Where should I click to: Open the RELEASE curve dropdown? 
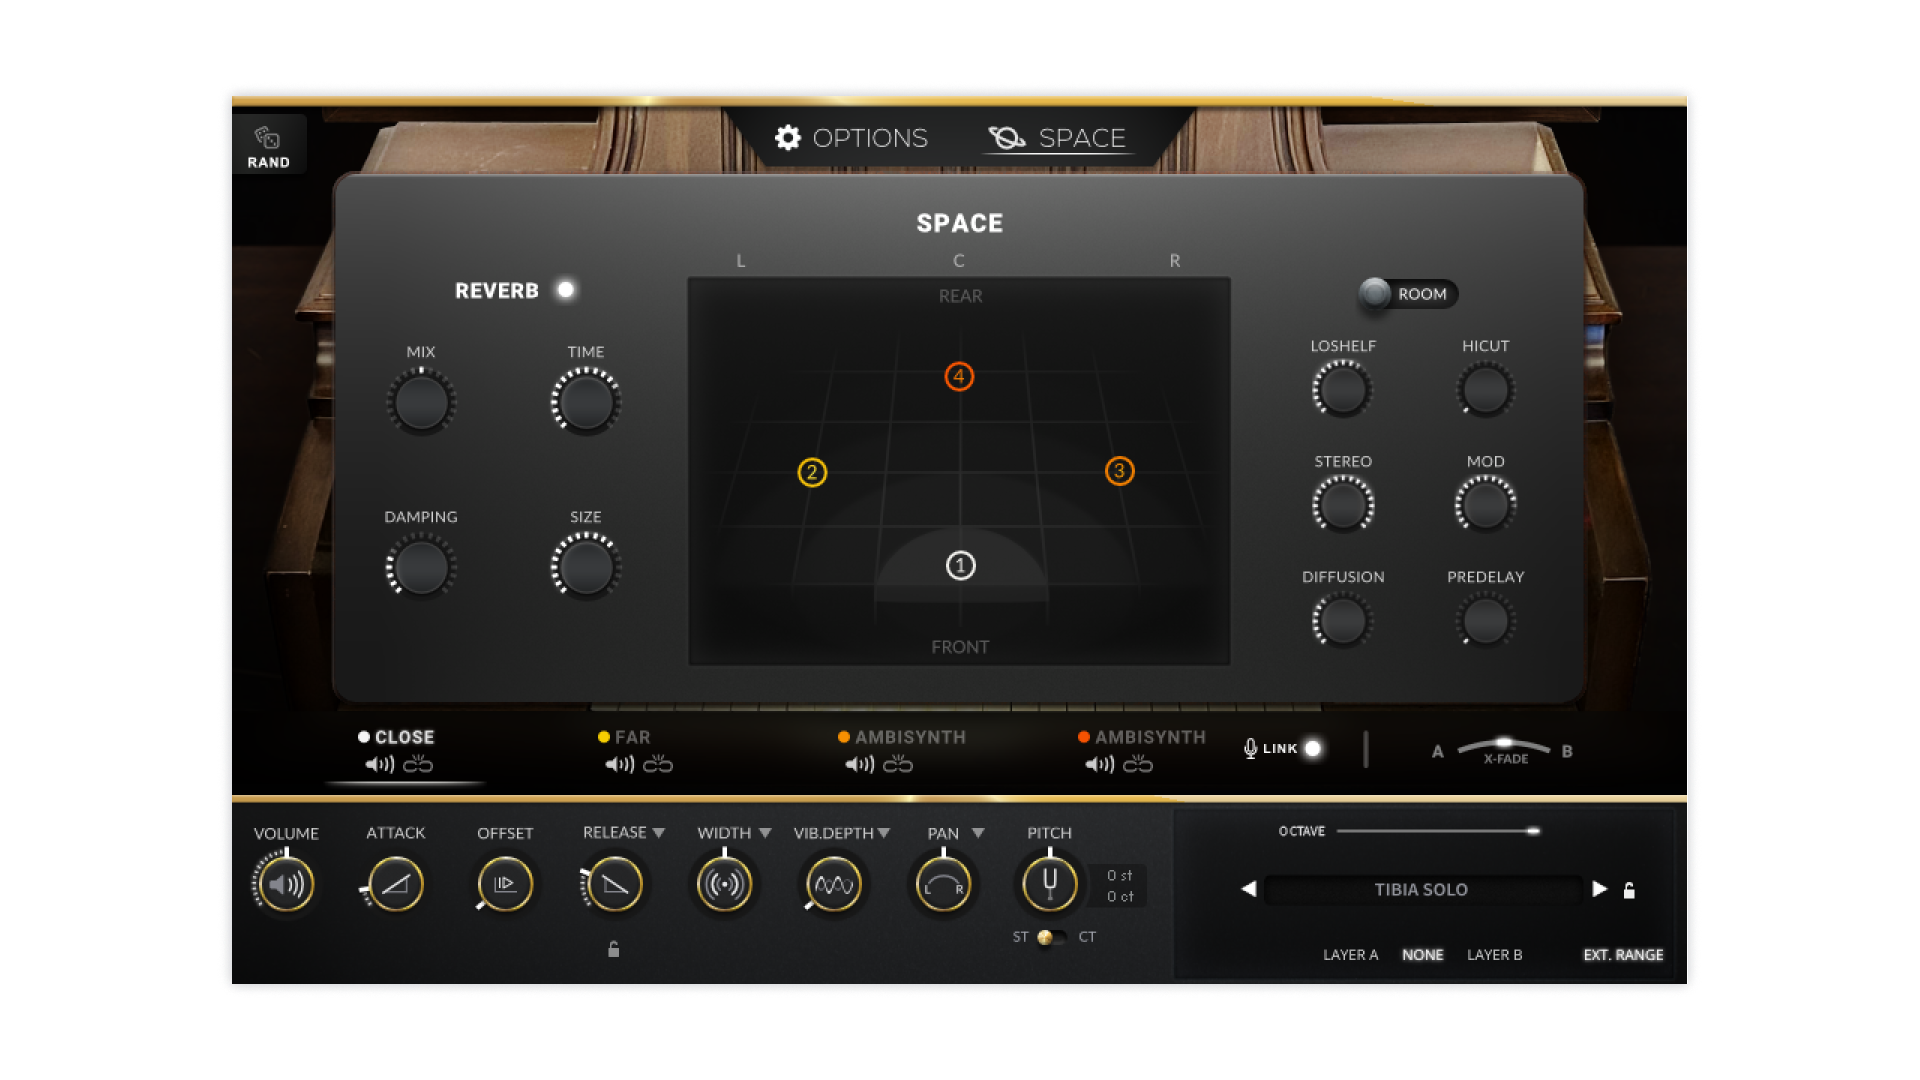point(659,831)
